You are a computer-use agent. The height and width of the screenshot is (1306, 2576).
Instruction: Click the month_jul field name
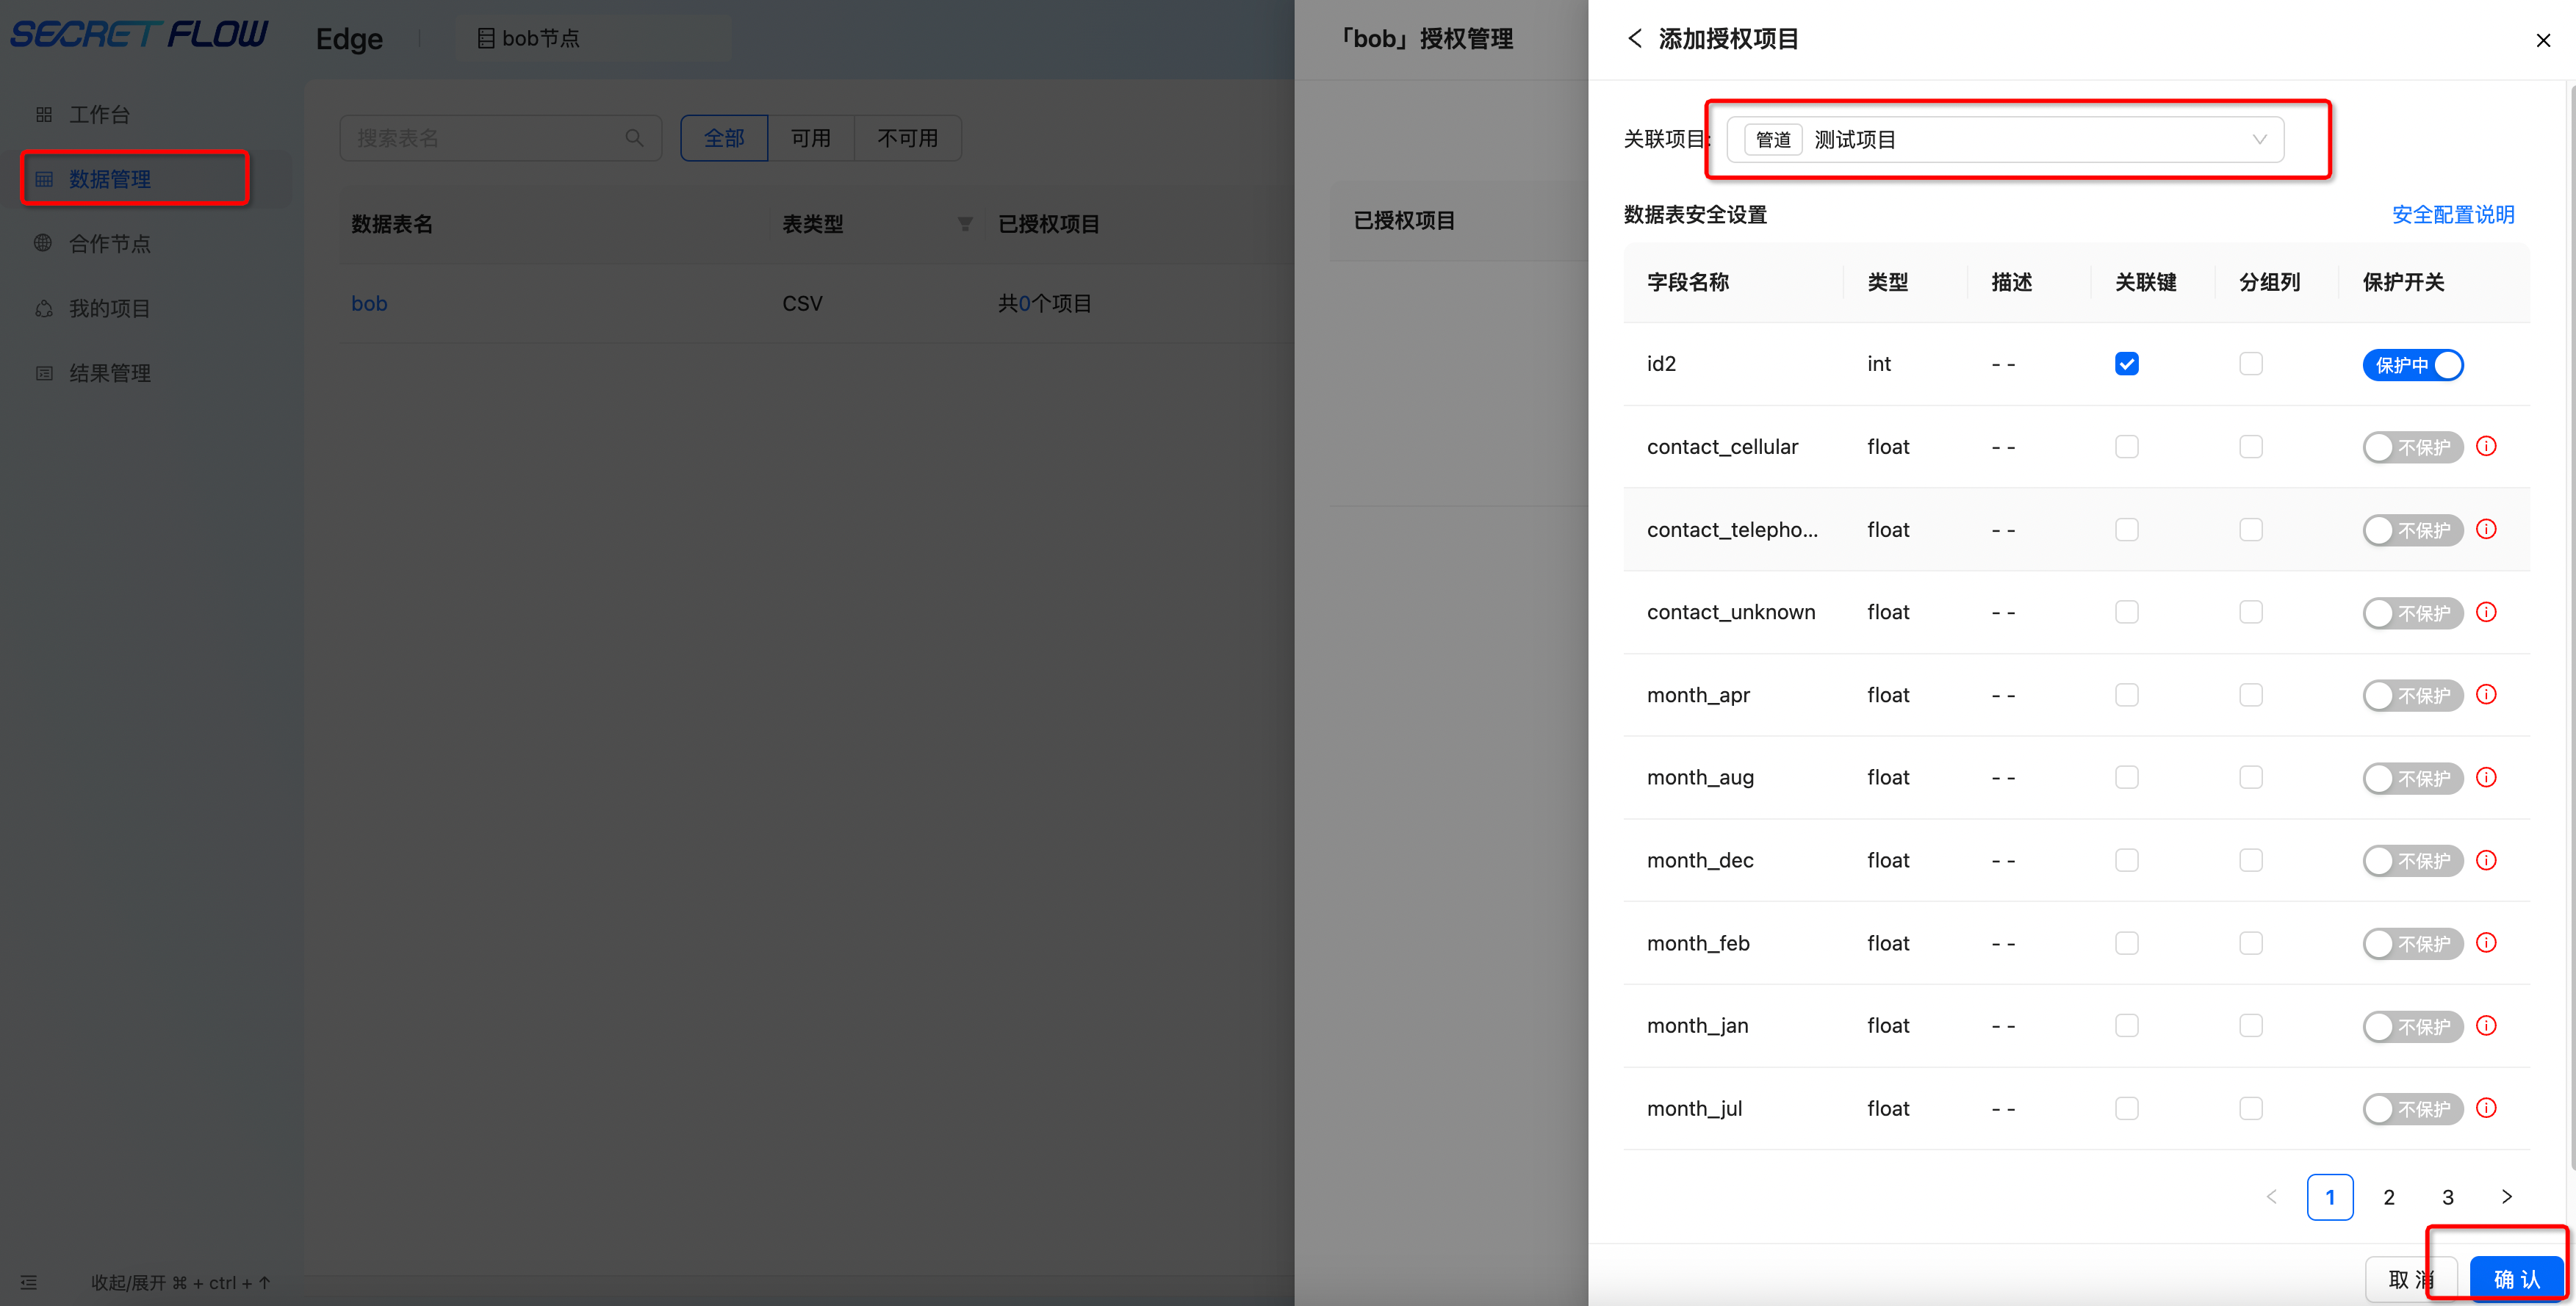click(x=1694, y=1108)
